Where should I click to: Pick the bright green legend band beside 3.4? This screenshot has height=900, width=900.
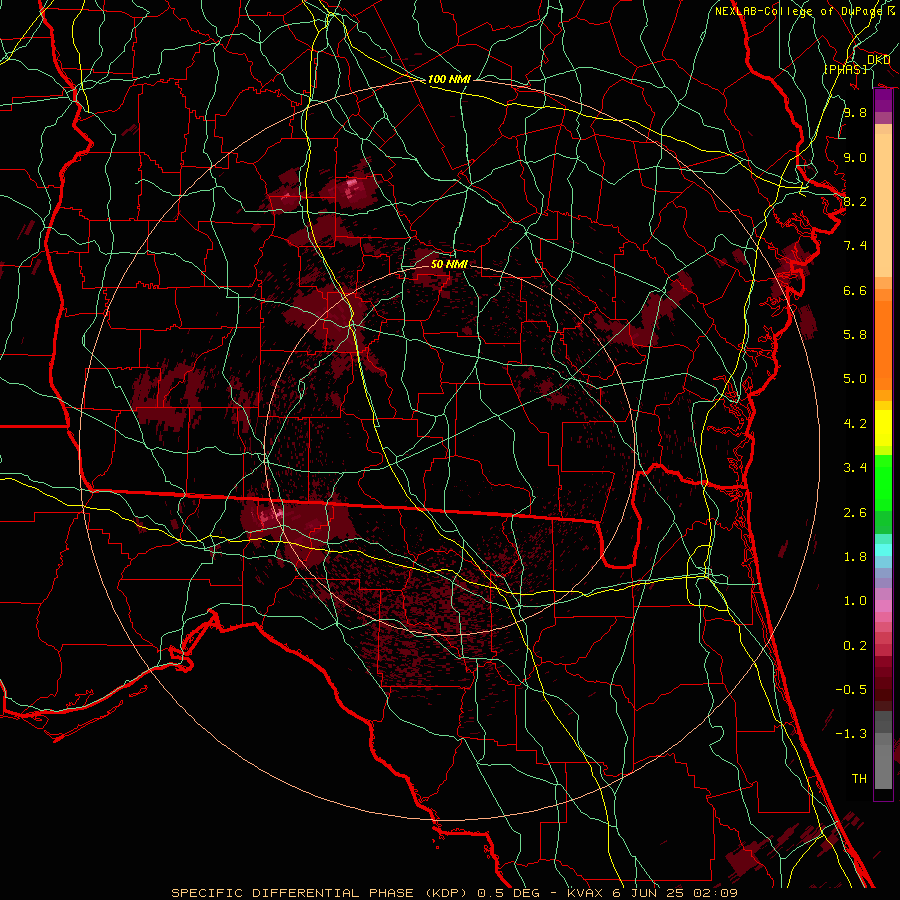pos(883,482)
